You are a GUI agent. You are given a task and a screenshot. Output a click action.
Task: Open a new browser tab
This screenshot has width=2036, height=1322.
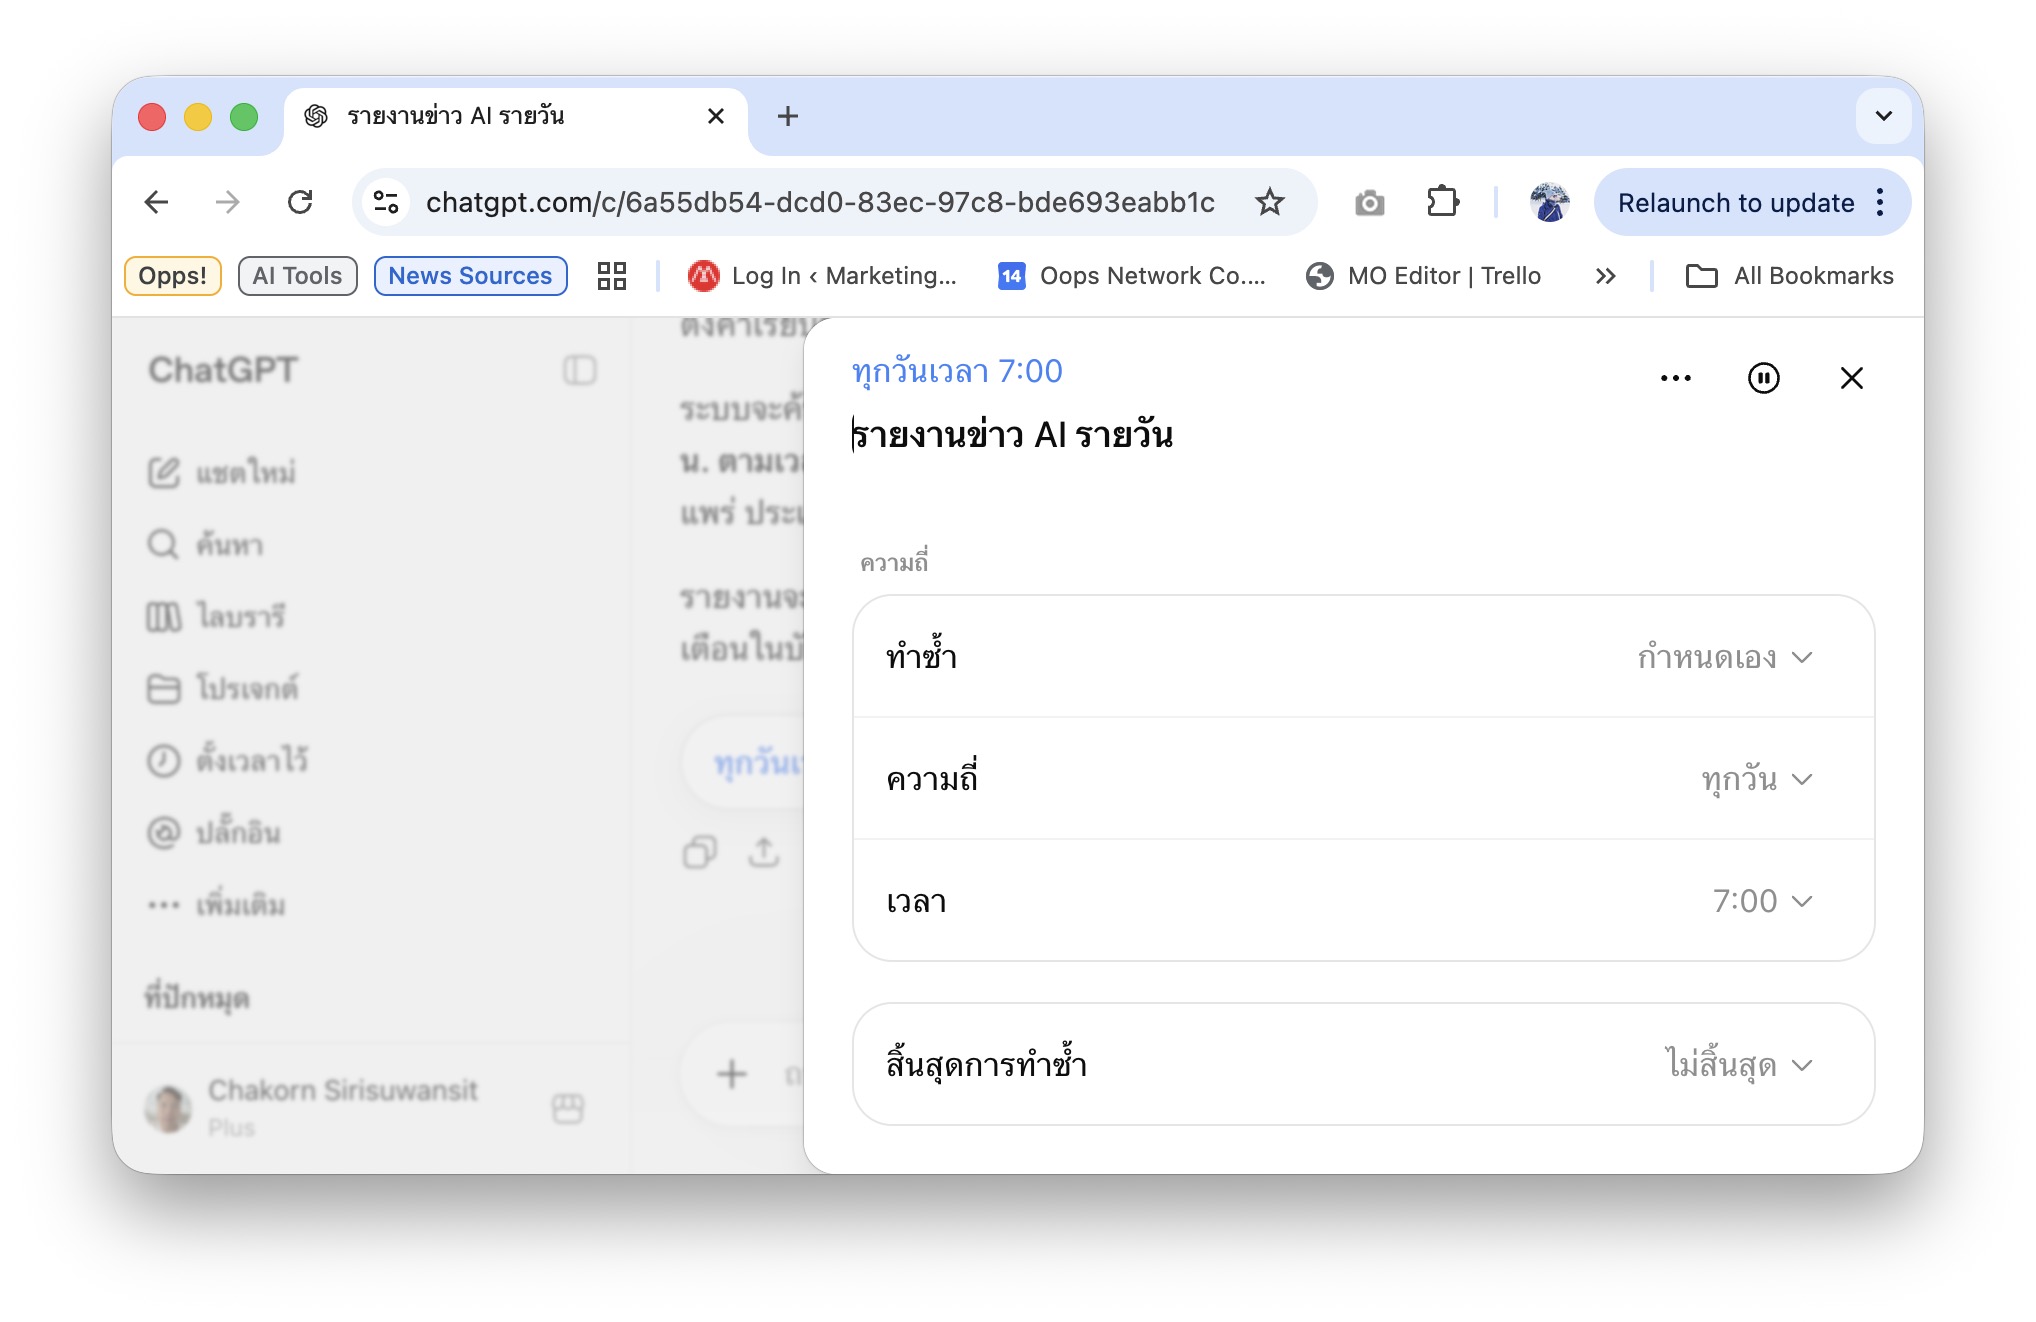[788, 116]
